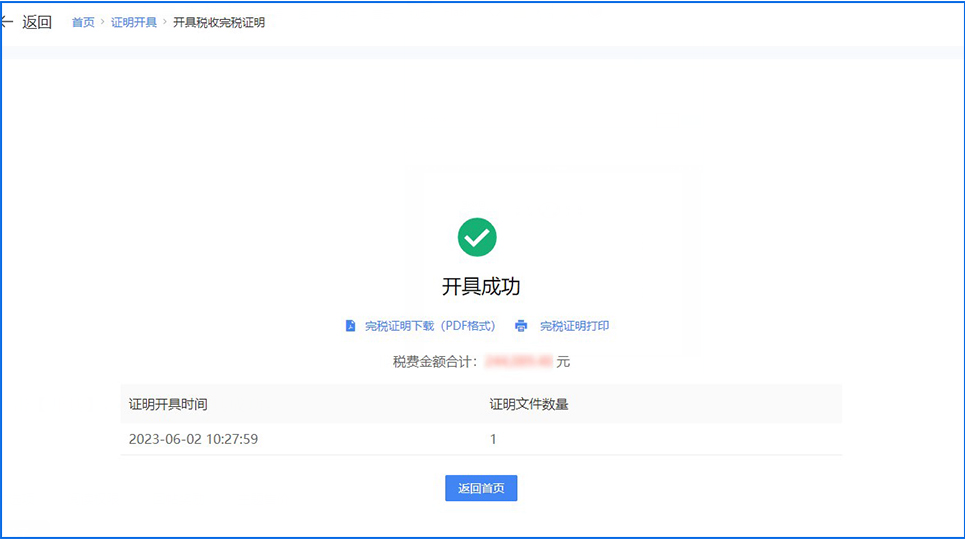Download 完税证明 in PDF格式
Image resolution: width=965 pixels, height=539 pixels.
tap(429, 326)
